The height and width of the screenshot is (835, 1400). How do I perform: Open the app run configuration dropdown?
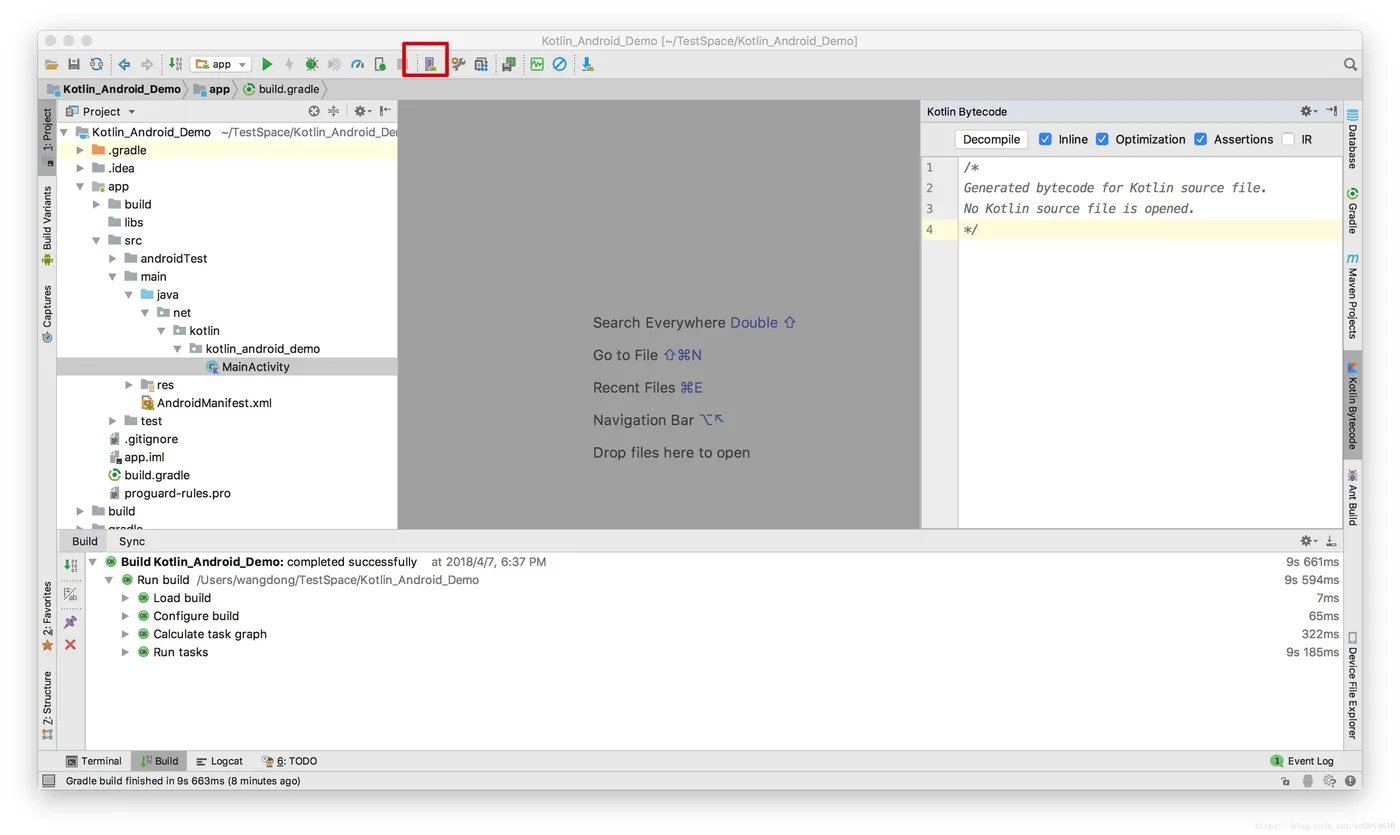[x=221, y=64]
